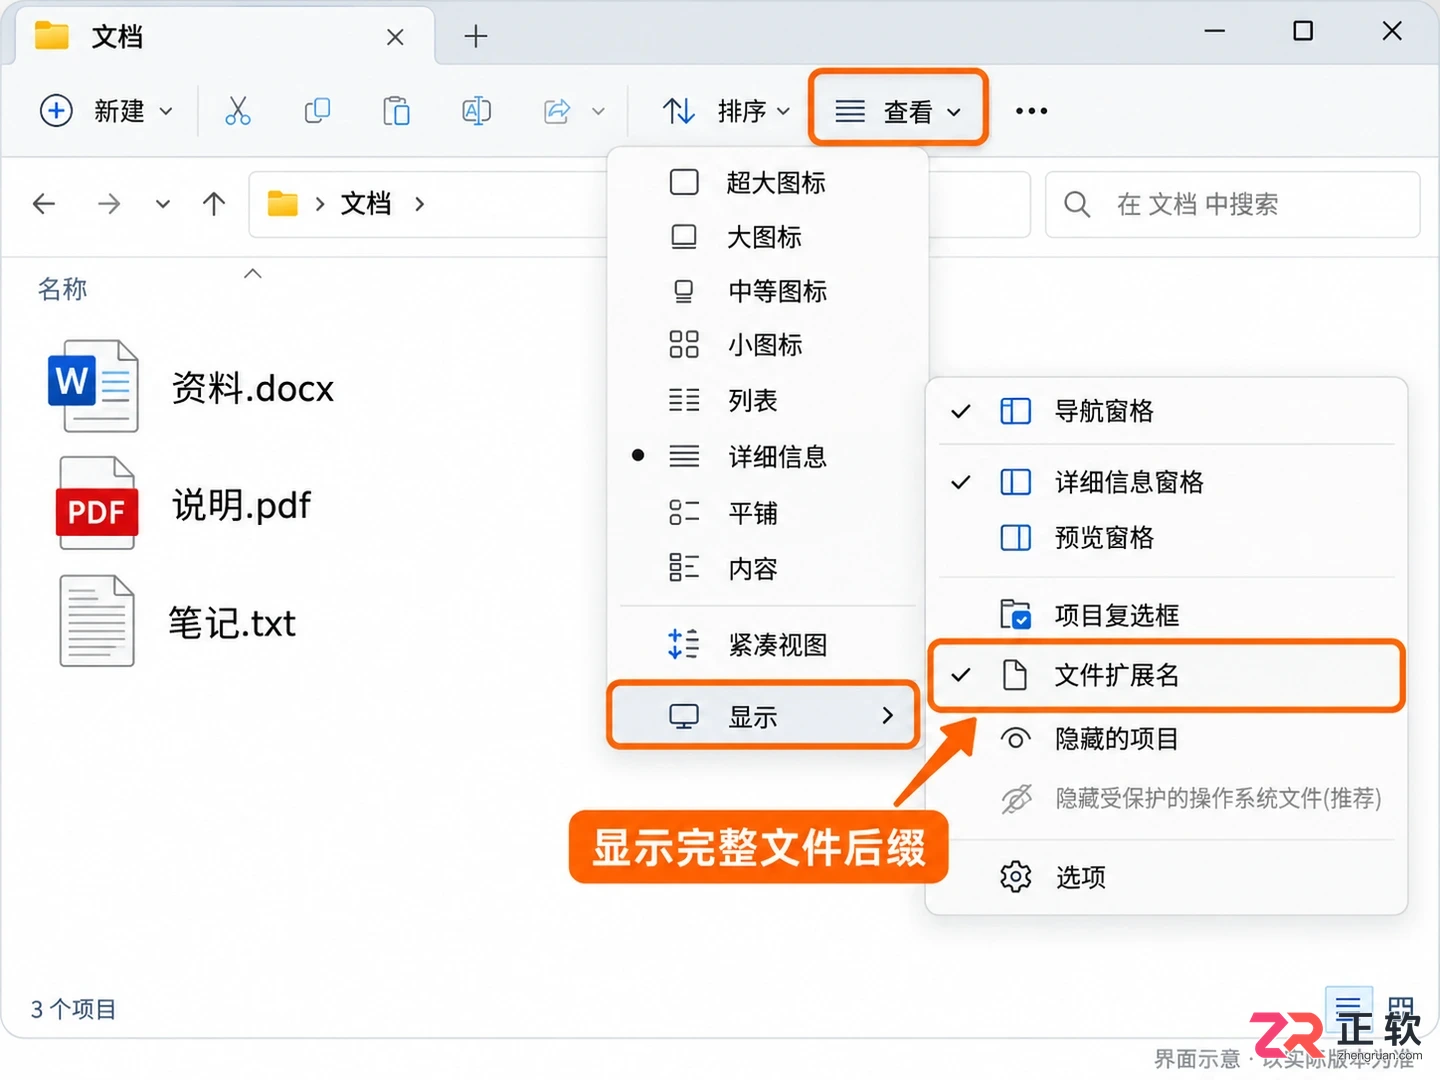The image size is (1440, 1080).
Task: Click the magnifier icon in search box
Action: point(1077,204)
